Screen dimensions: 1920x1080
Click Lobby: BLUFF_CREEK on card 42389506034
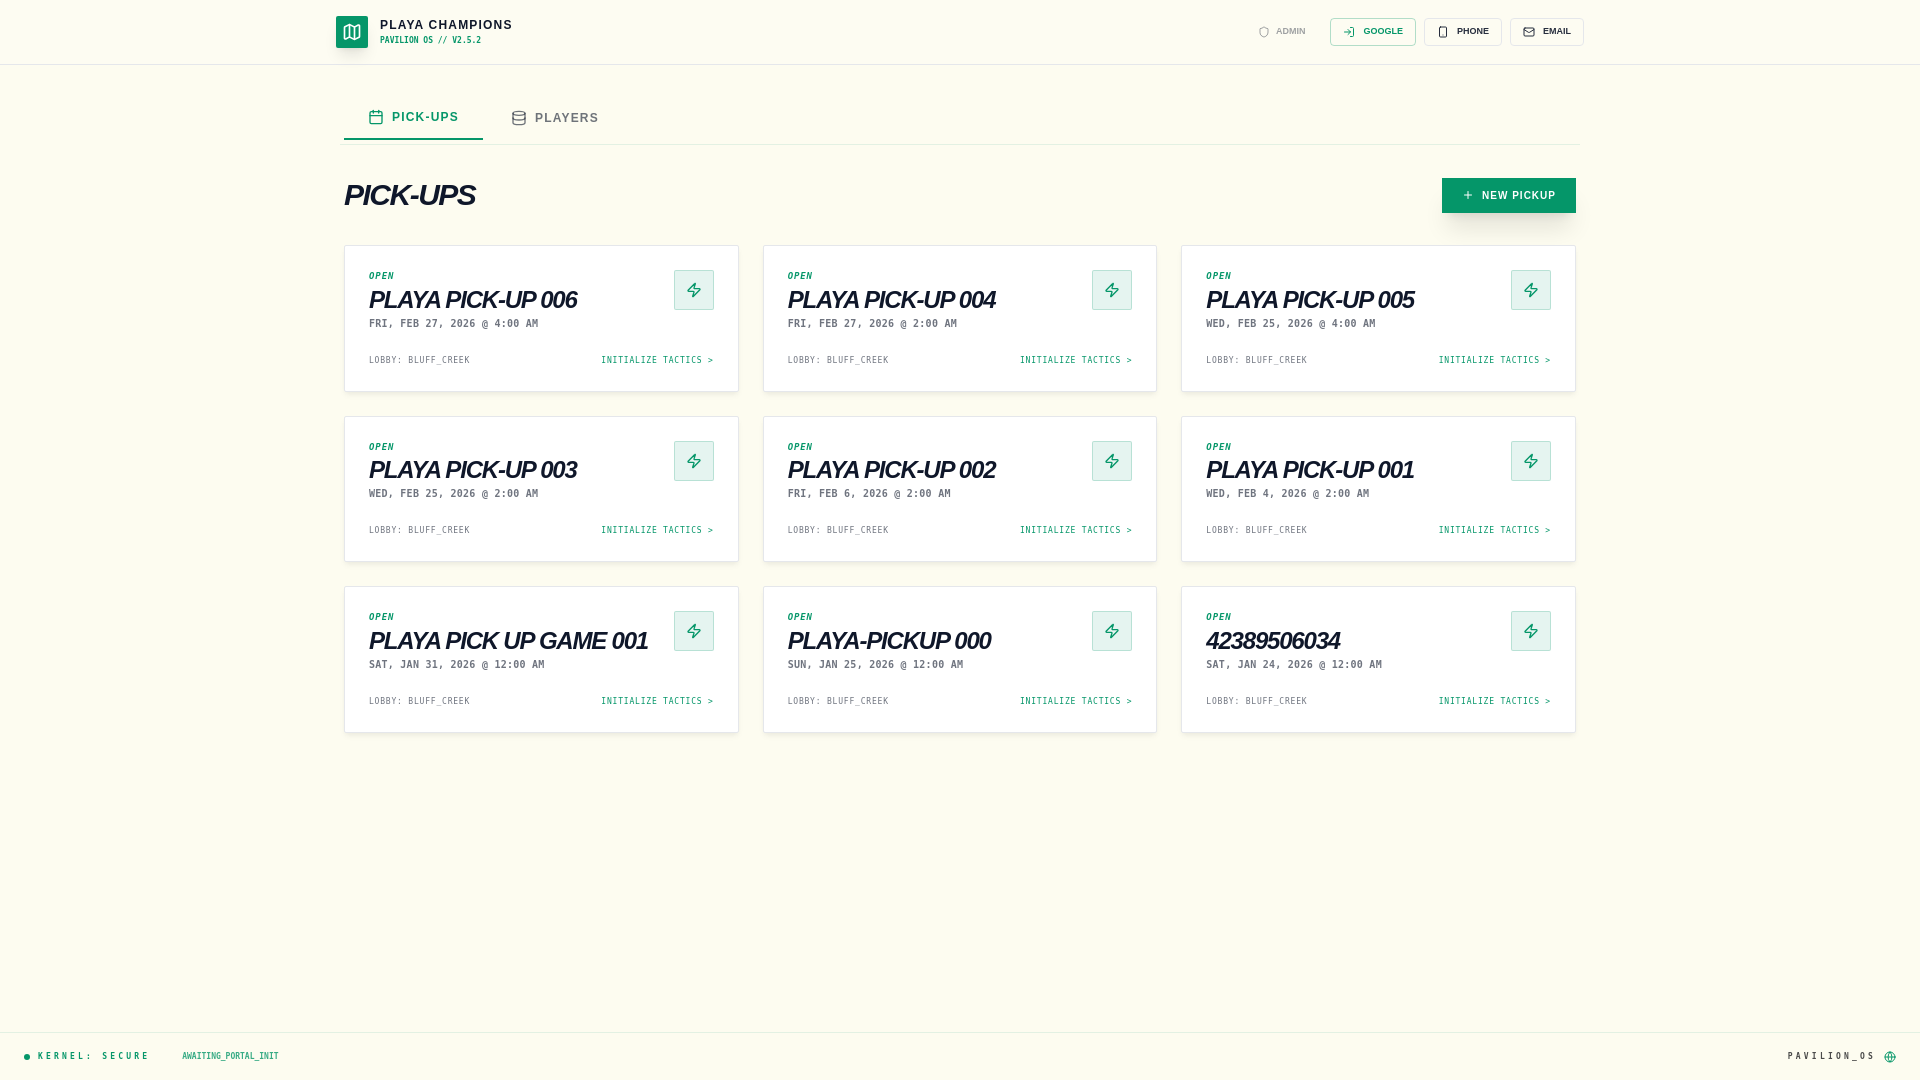(1256, 701)
